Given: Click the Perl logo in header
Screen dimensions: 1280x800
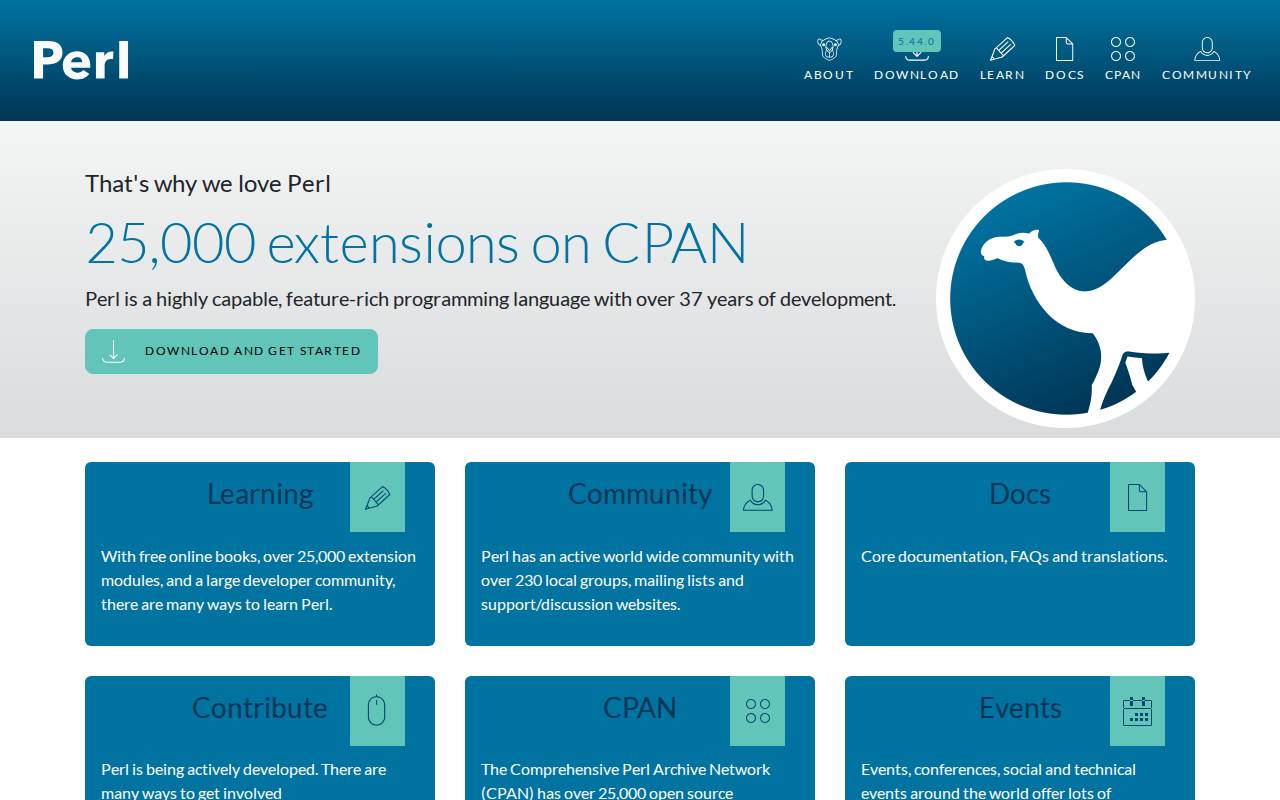Looking at the screenshot, I should click(x=81, y=60).
